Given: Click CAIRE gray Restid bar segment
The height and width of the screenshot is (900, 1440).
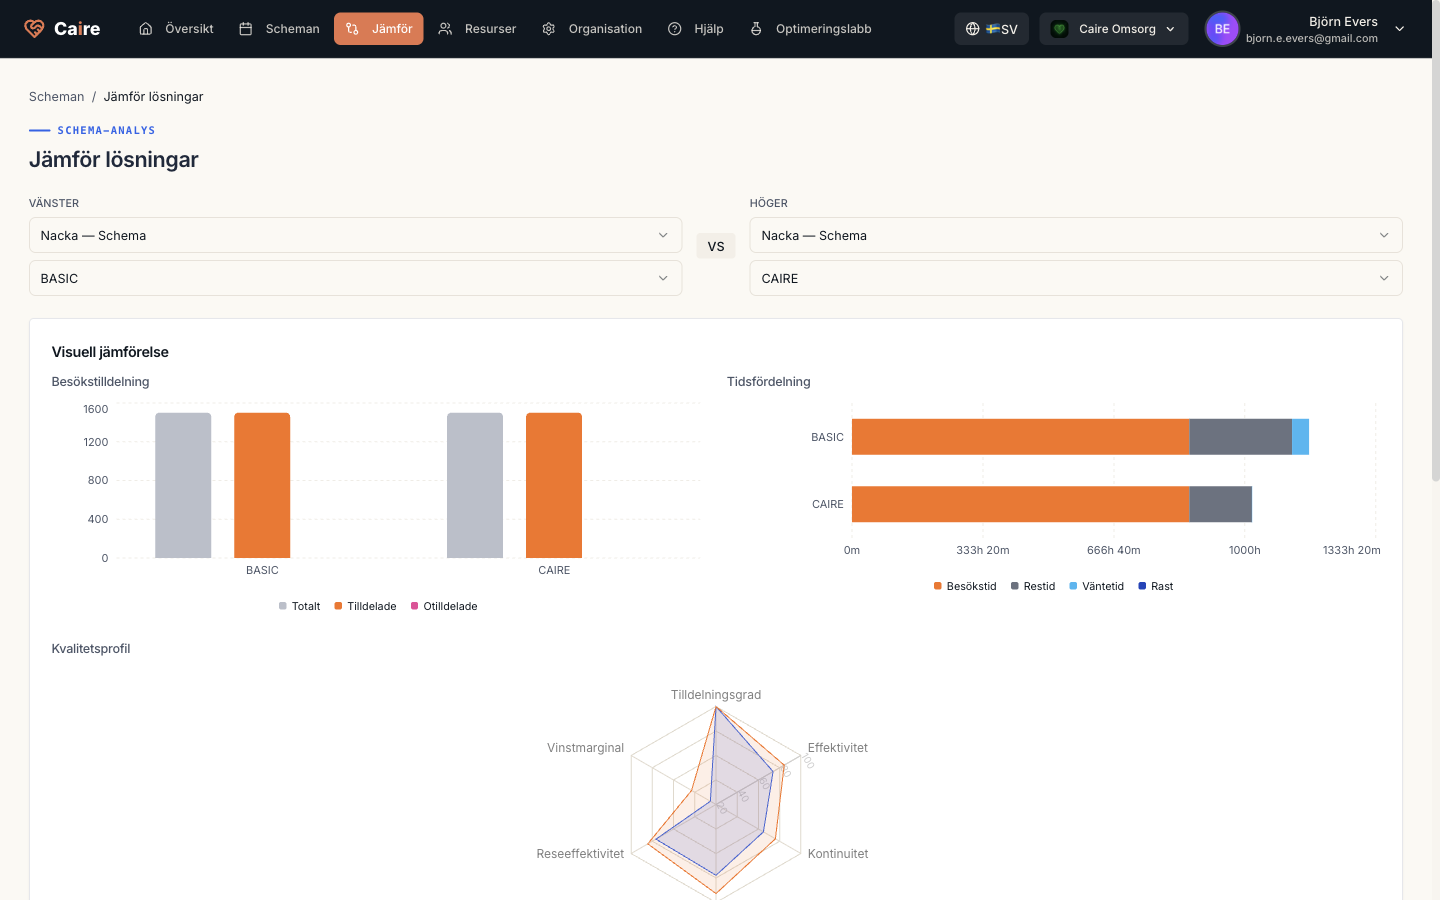Looking at the screenshot, I should coord(1221,504).
